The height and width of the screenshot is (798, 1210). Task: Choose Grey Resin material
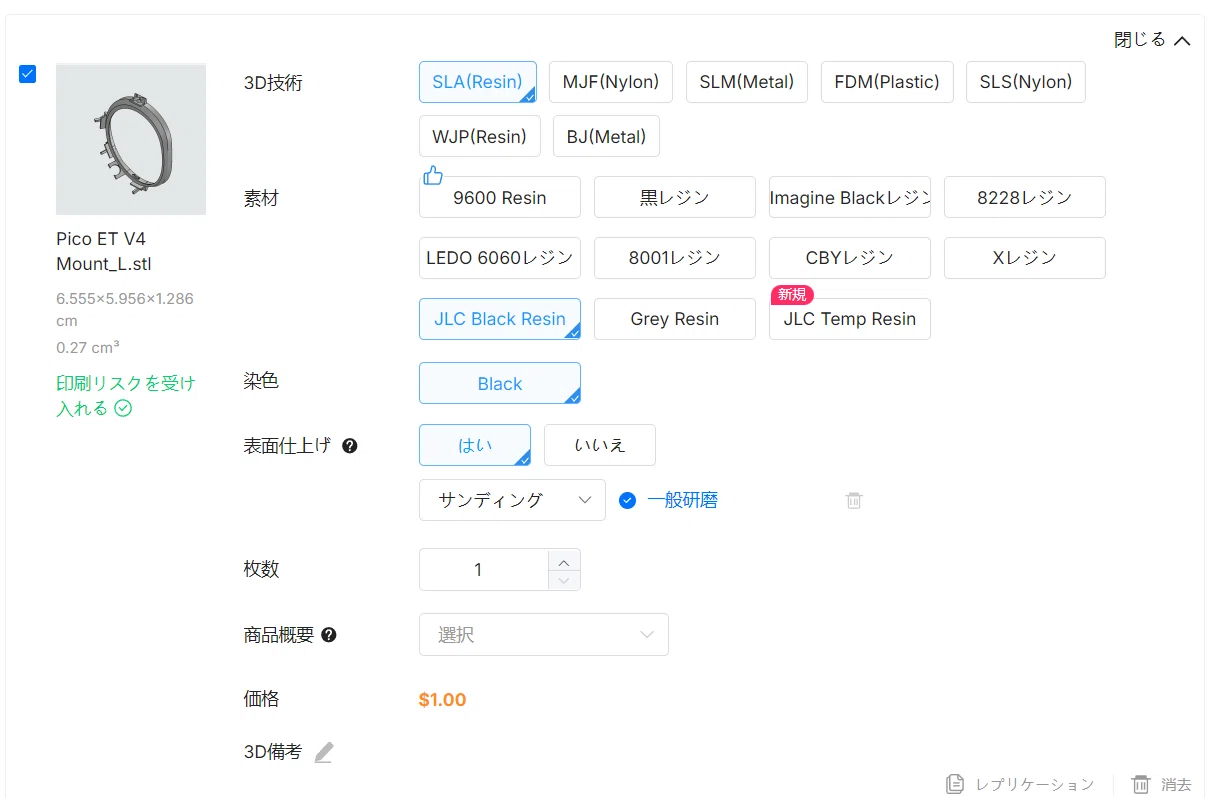(x=675, y=319)
